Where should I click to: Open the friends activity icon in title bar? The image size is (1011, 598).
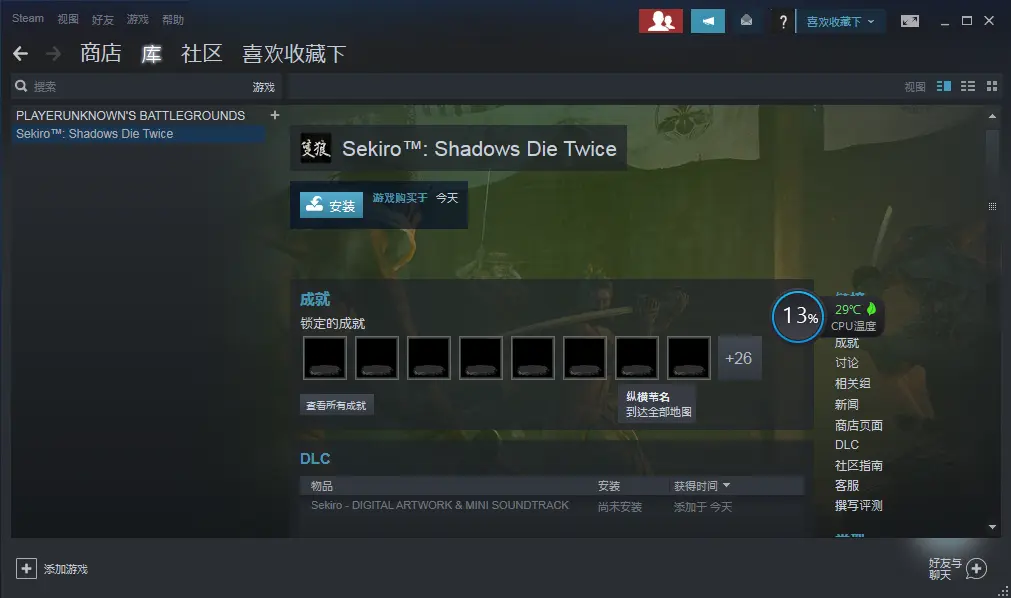[660, 21]
